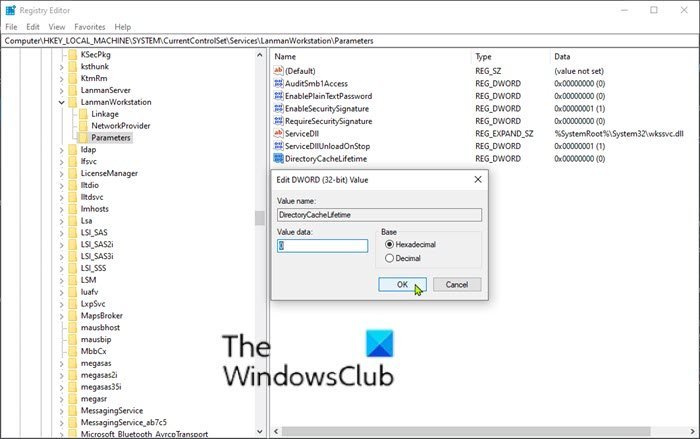This screenshot has width=700, height=439.
Task: Click the EnablePlainTextPassword DWORD icon
Action: (279, 96)
